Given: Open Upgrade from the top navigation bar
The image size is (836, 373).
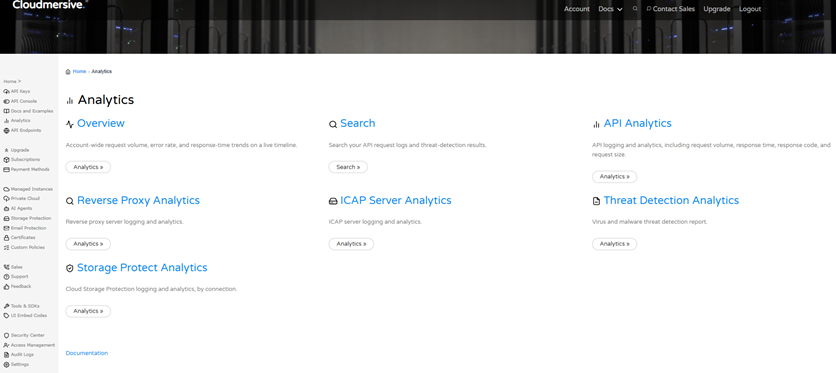Looking at the screenshot, I should click(x=717, y=9).
